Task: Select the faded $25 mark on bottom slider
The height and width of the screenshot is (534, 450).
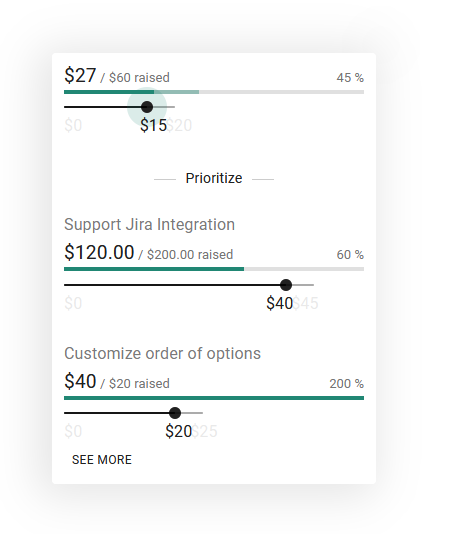Action: (x=204, y=431)
